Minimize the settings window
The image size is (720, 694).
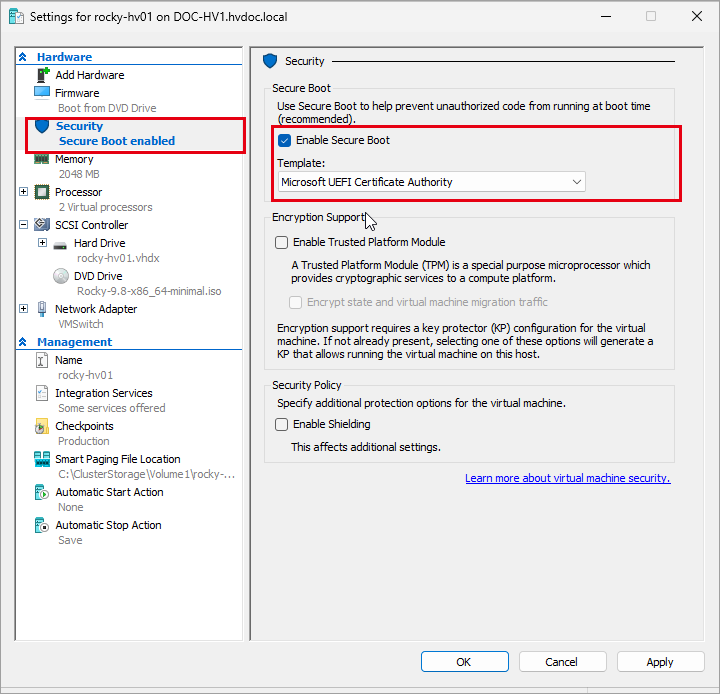point(606,17)
